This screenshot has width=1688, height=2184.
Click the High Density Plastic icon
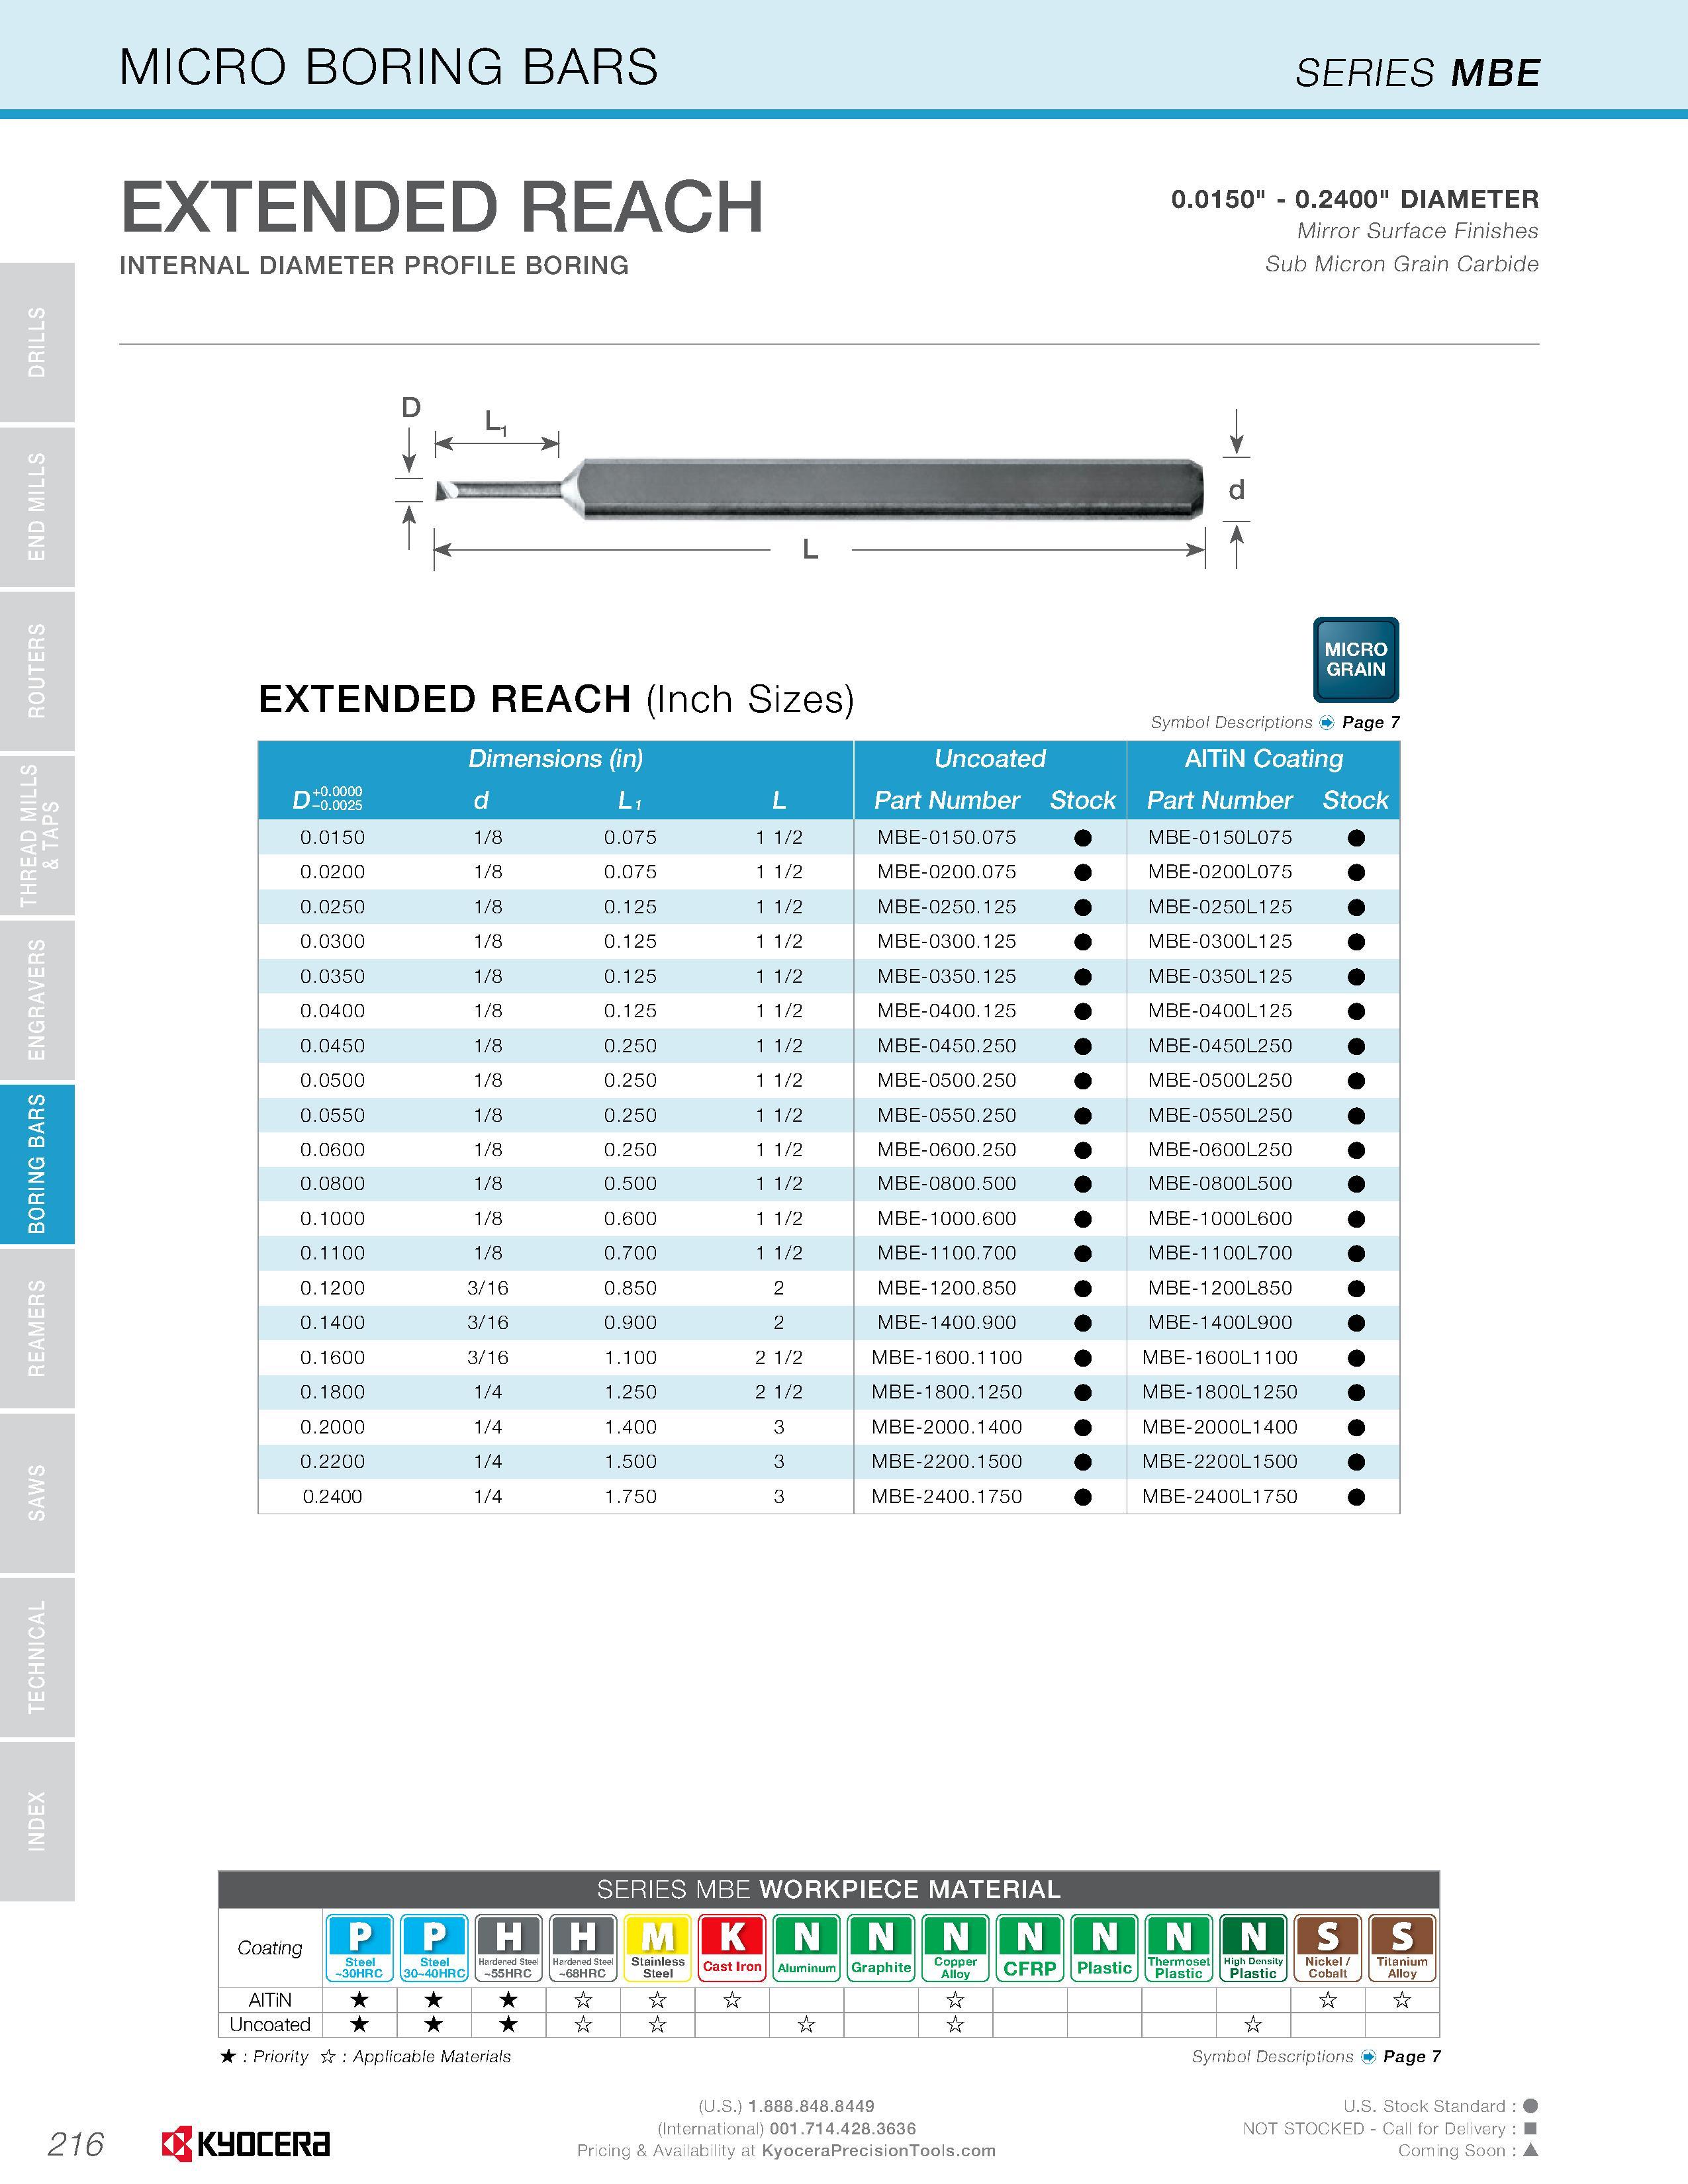[1254, 1947]
